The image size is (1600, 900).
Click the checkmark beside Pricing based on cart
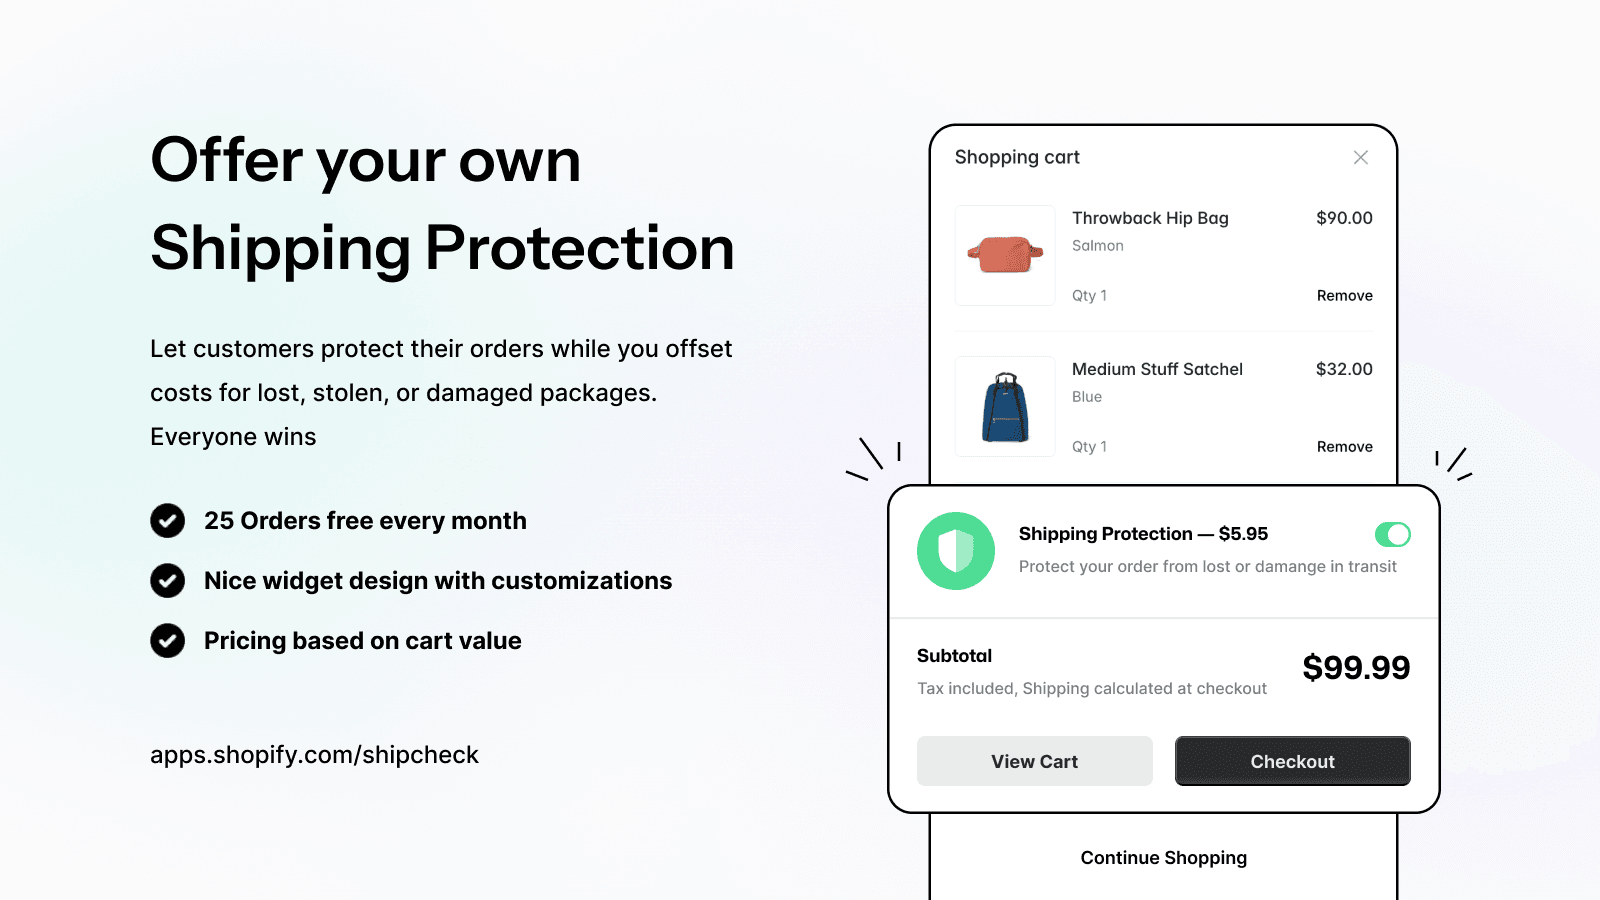[167, 641]
